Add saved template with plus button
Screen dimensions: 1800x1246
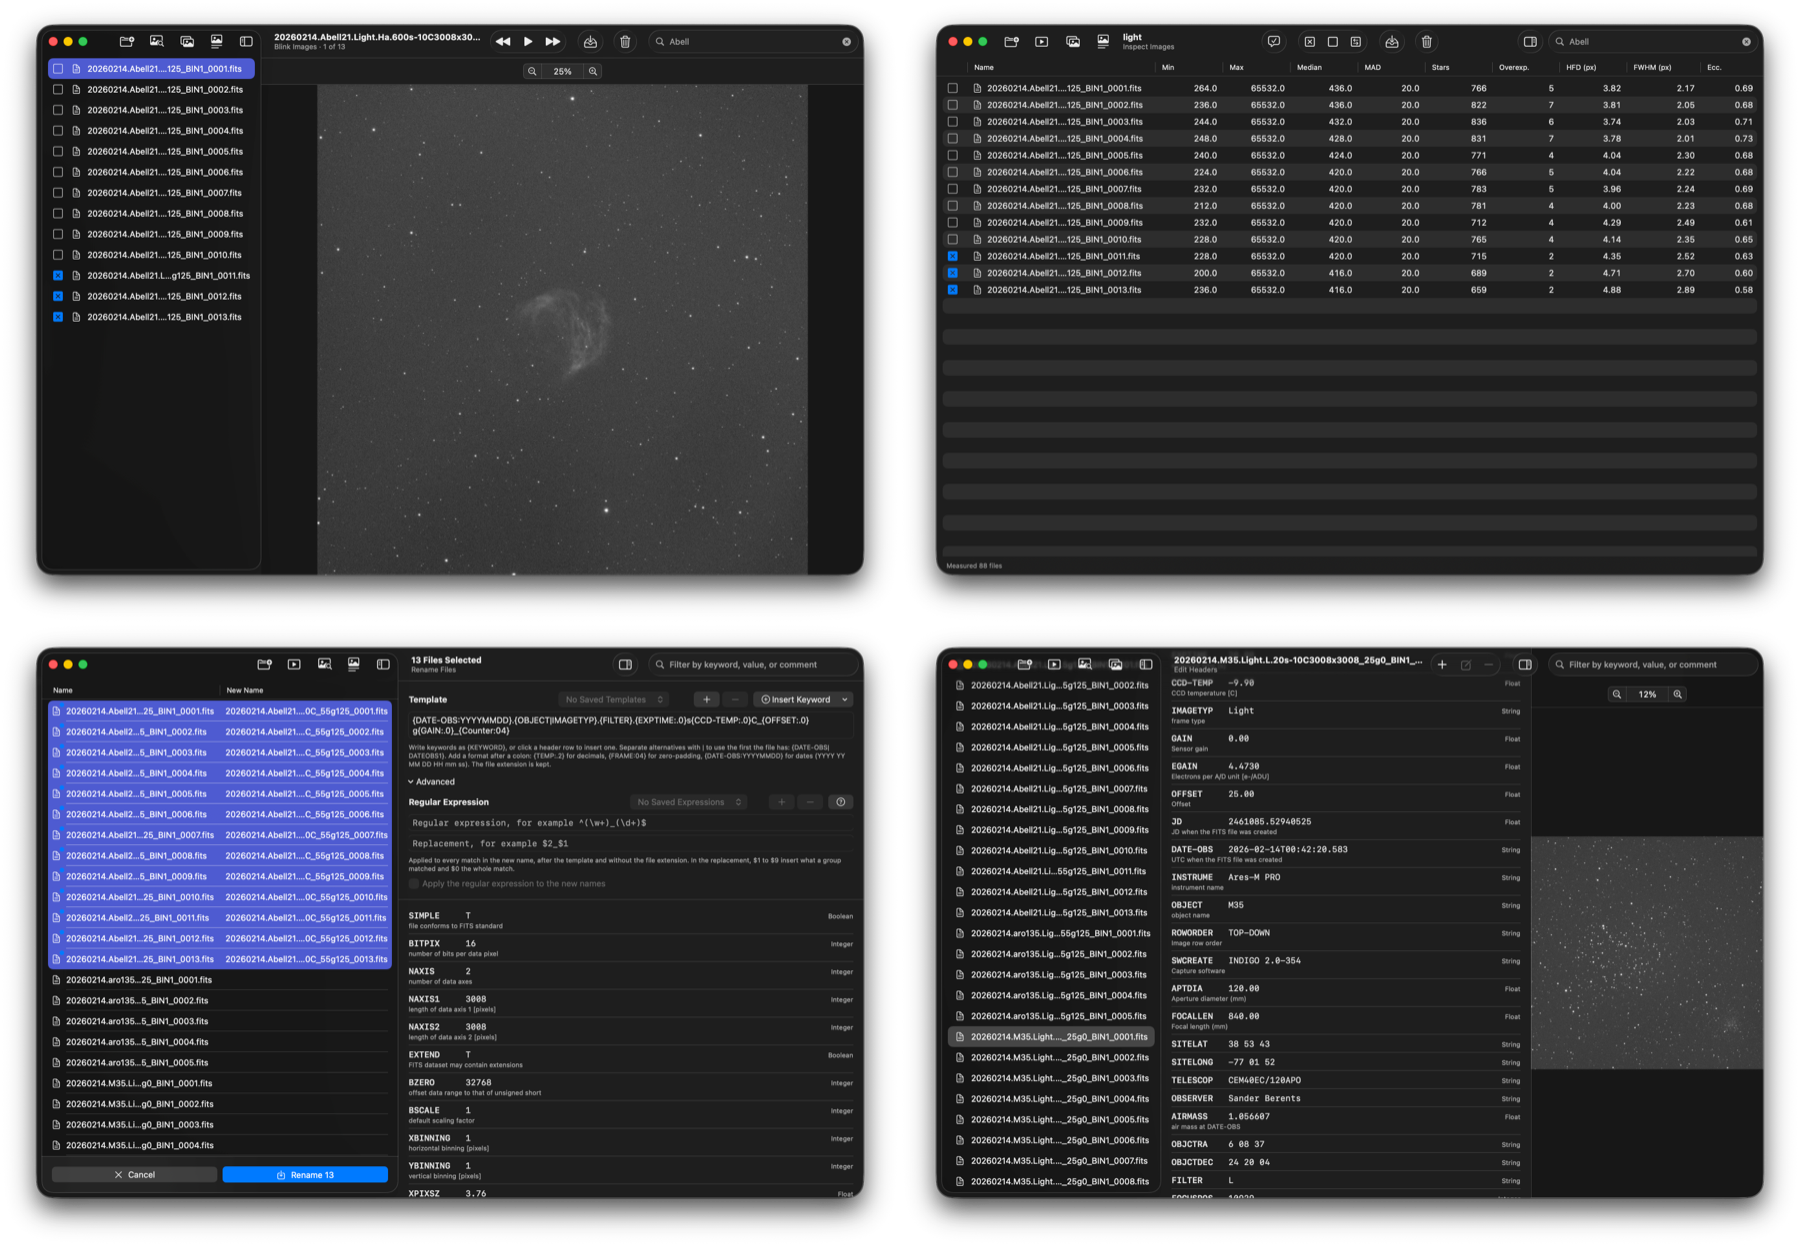pos(707,700)
